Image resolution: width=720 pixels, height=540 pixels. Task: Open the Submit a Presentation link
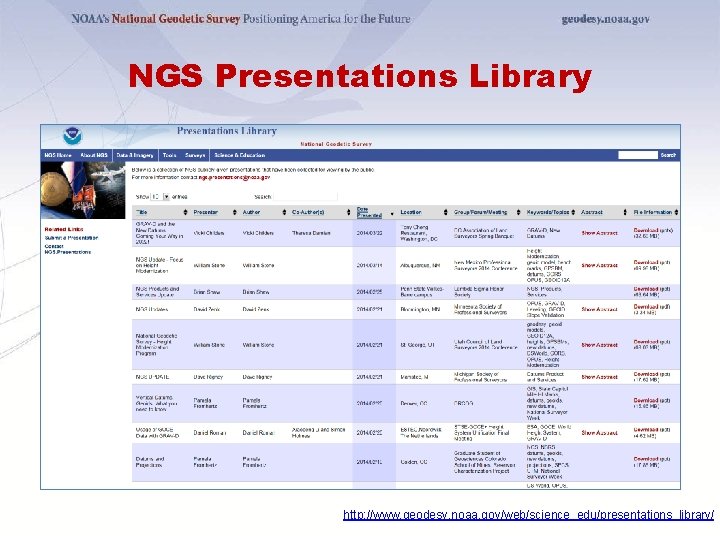pyautogui.click(x=71, y=238)
